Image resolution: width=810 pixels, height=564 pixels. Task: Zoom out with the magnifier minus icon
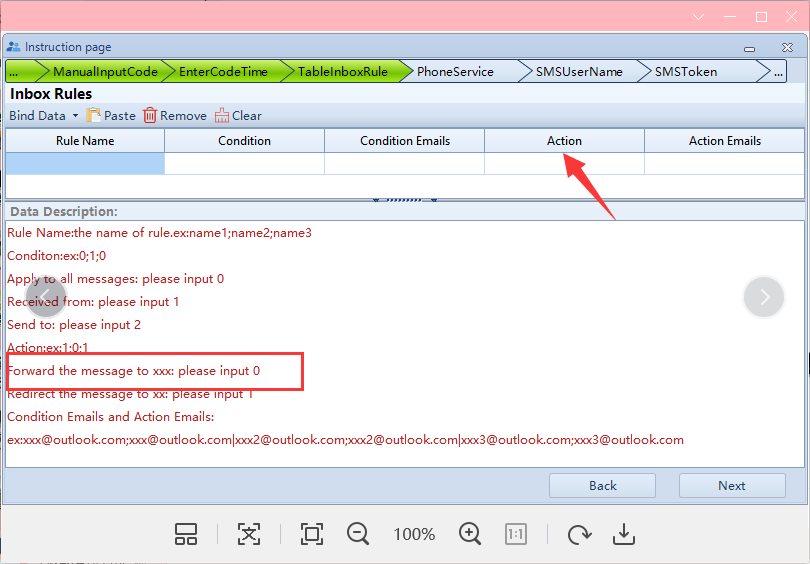point(358,534)
